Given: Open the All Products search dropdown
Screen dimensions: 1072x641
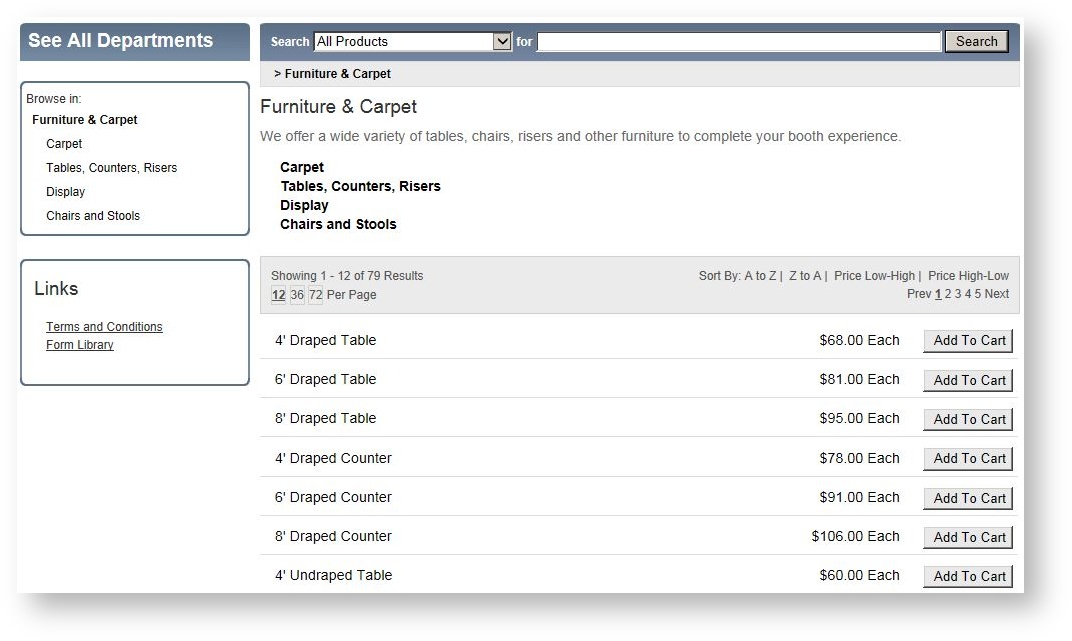Looking at the screenshot, I should coord(502,41).
